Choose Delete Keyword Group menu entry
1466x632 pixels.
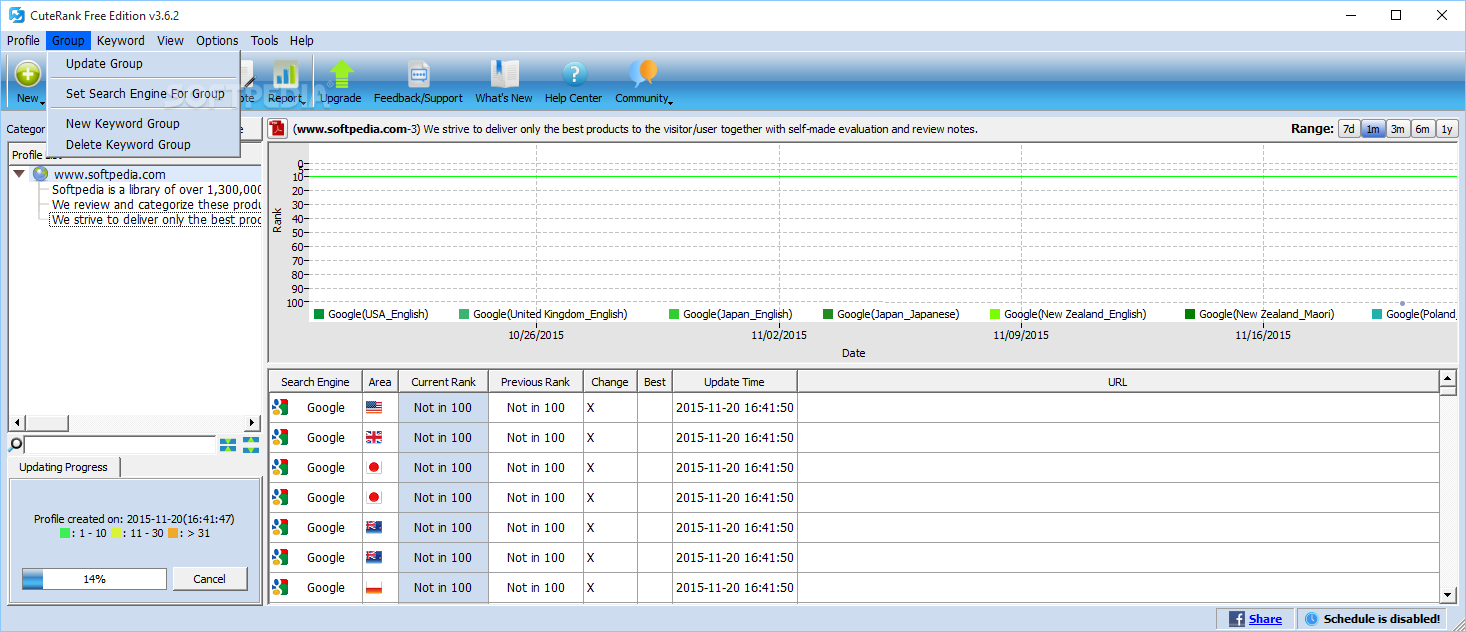[143, 144]
